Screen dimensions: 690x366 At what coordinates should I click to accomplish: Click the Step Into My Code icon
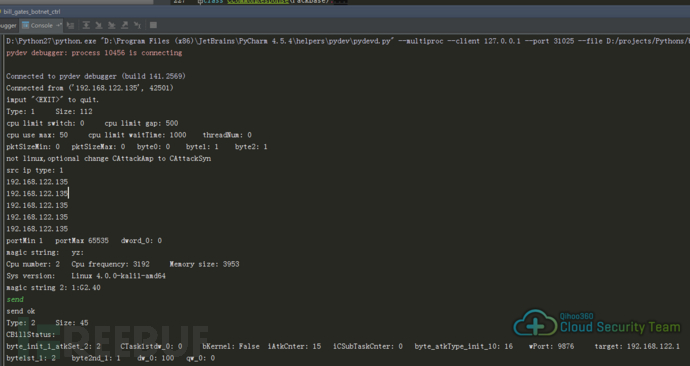(112, 25)
